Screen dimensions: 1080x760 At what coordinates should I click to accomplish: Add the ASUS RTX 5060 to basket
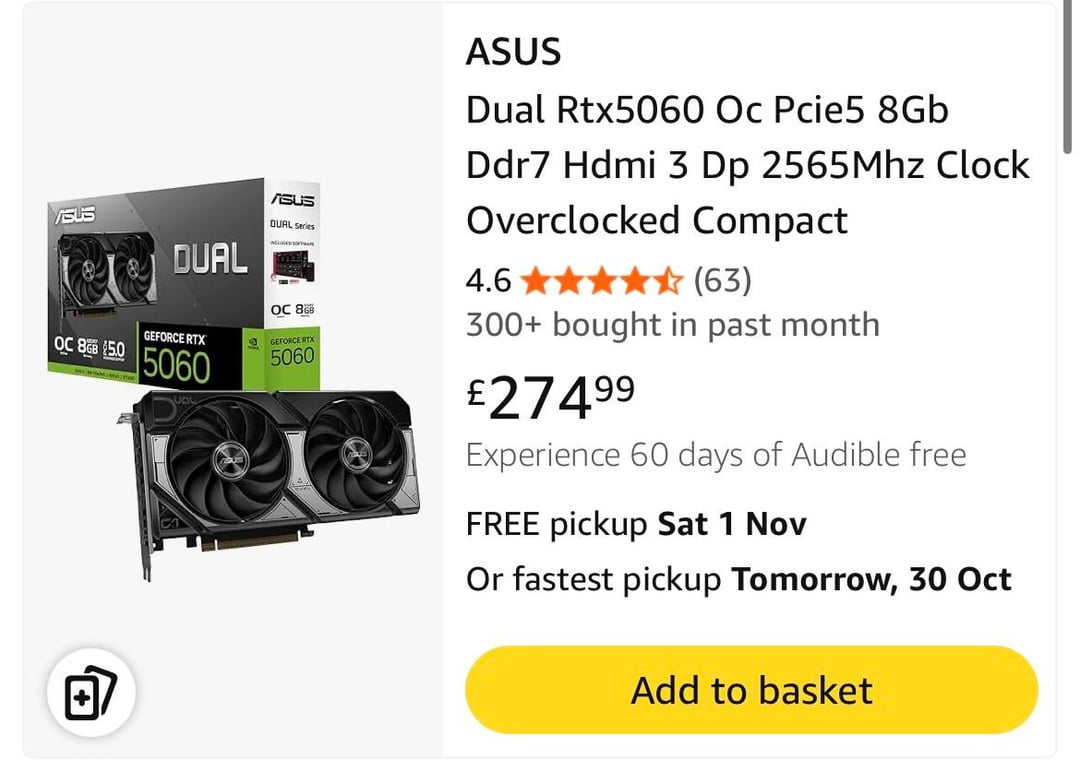pos(751,690)
